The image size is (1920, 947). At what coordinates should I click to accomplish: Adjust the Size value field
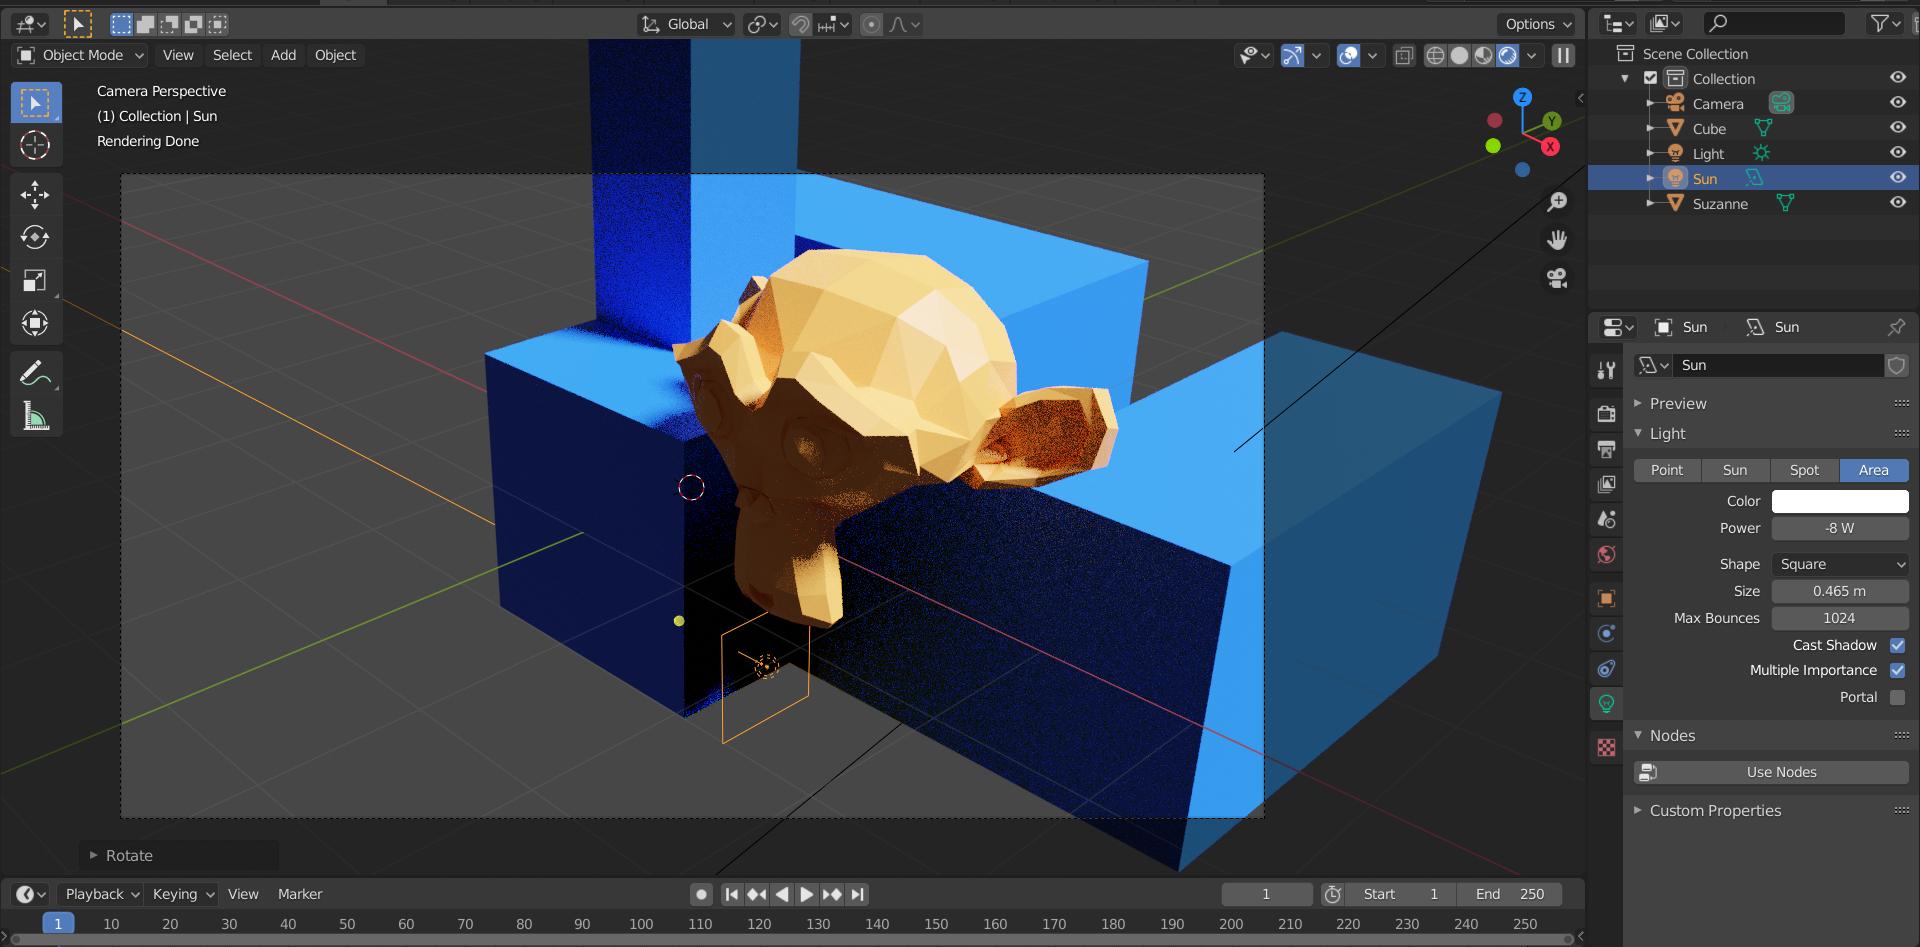tap(1840, 591)
